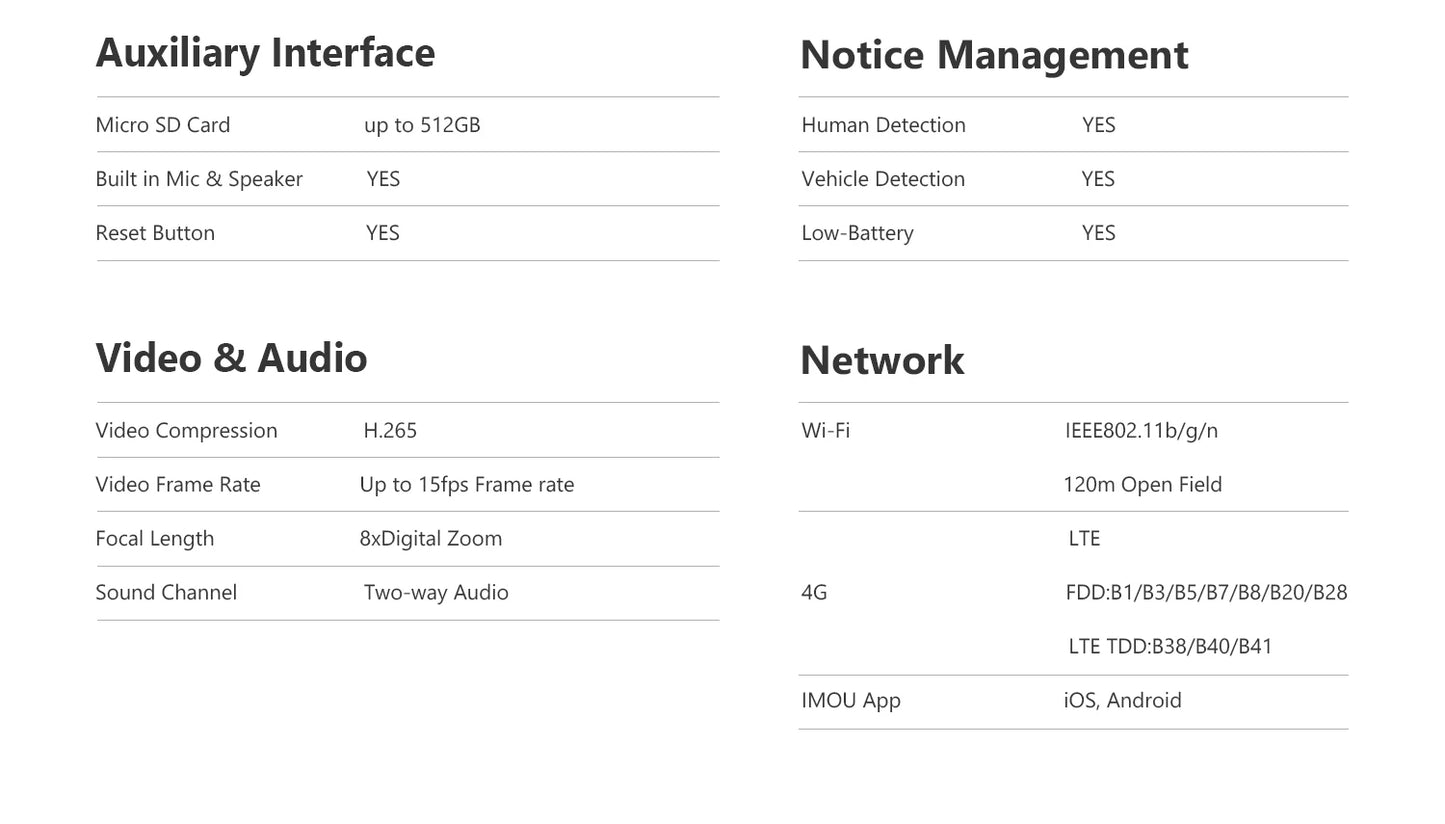Click the Reset Button row label
Image resolution: width=1445 pixels, height=824 pixels.
pos(155,233)
